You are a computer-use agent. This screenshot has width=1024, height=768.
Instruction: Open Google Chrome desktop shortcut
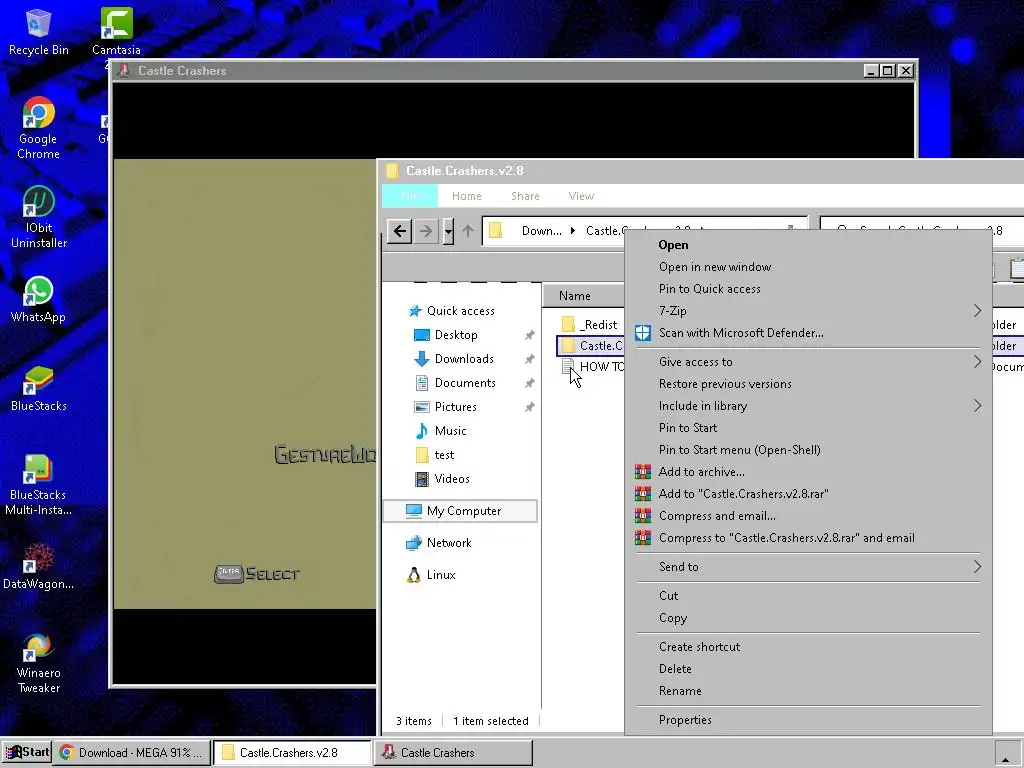pyautogui.click(x=39, y=129)
